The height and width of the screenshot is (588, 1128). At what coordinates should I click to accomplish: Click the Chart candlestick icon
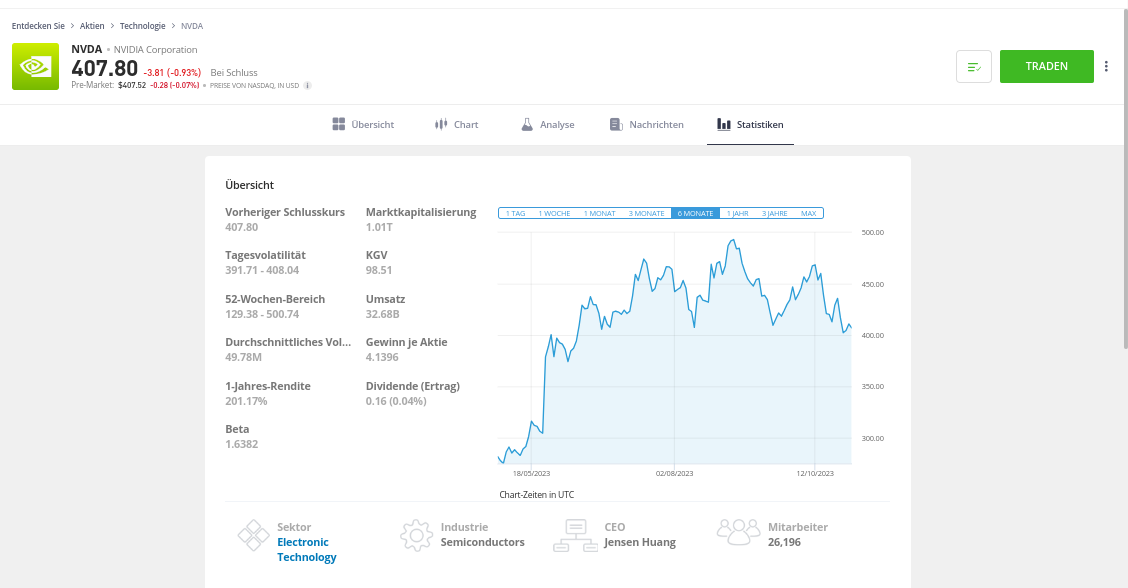tap(441, 125)
